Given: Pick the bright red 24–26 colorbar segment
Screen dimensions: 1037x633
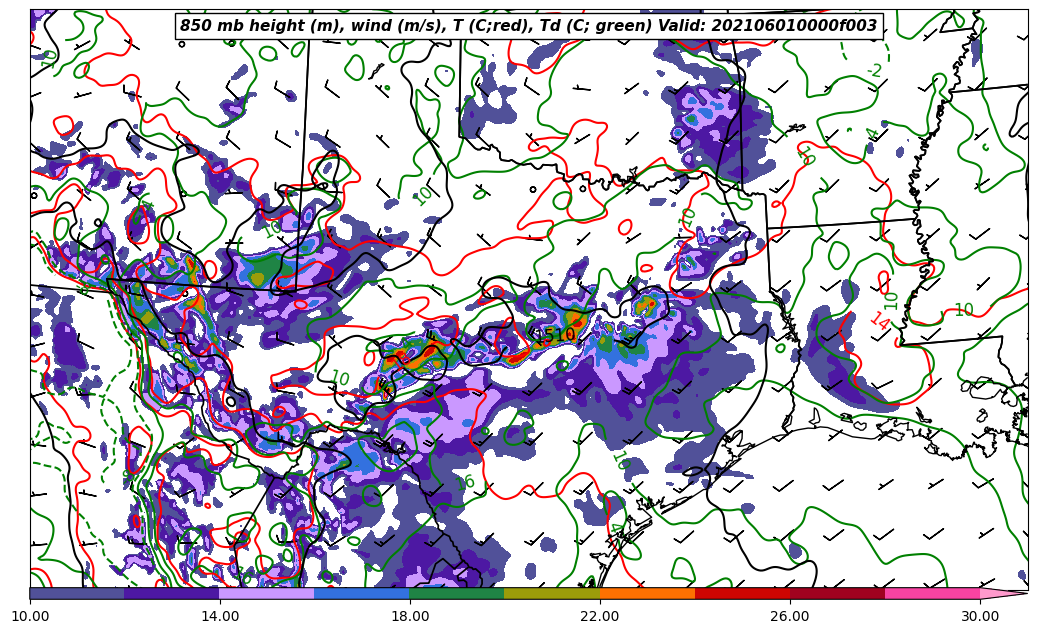Looking at the screenshot, I should click(742, 593).
